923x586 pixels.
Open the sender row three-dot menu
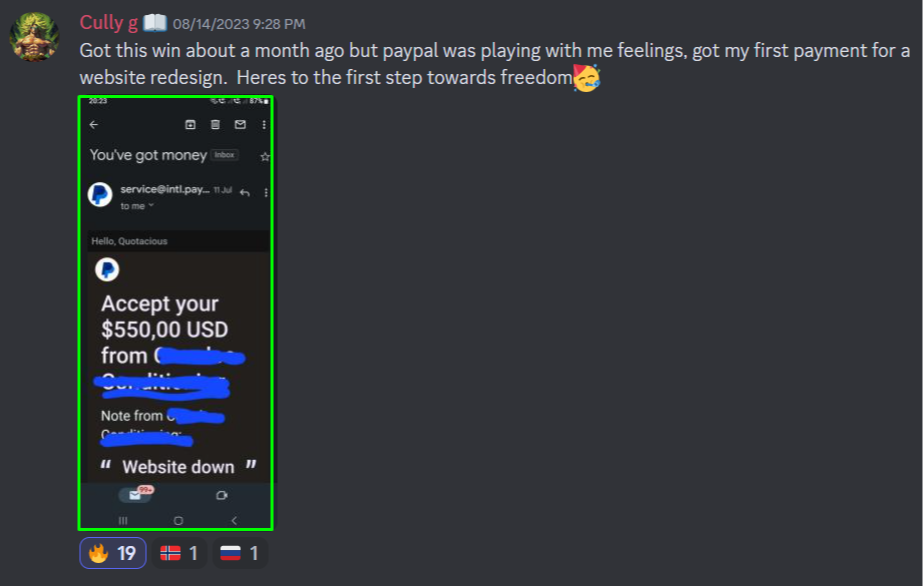point(266,193)
